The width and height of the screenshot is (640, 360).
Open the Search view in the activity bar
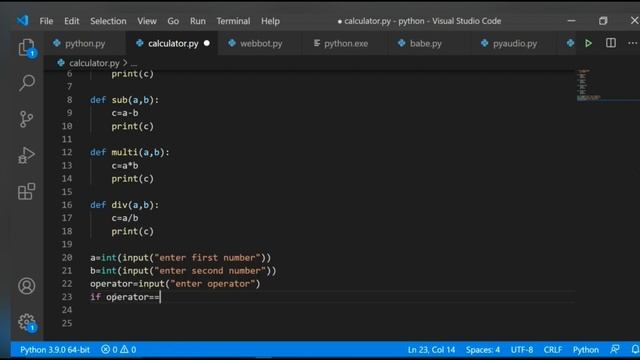click(27, 83)
